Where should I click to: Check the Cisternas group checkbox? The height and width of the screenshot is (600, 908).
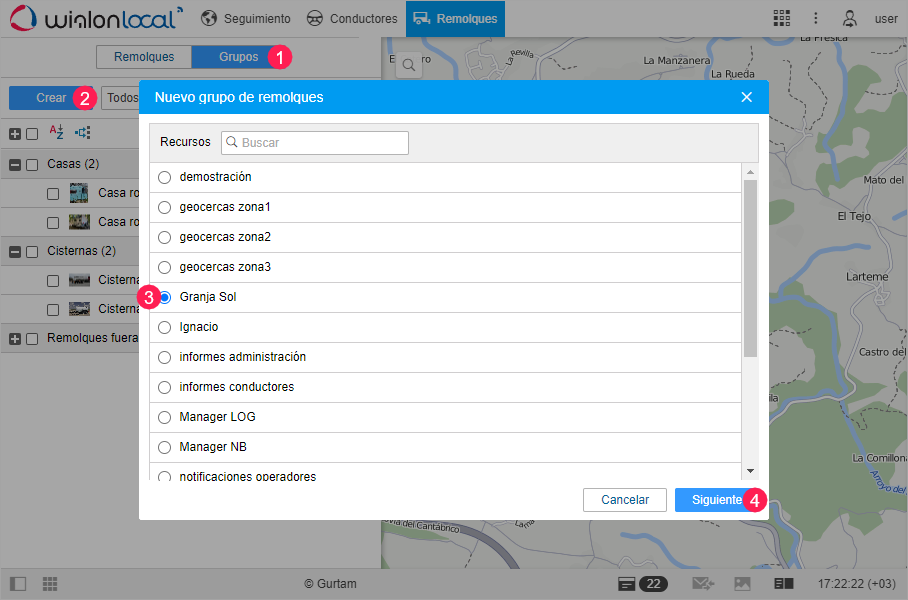point(32,252)
